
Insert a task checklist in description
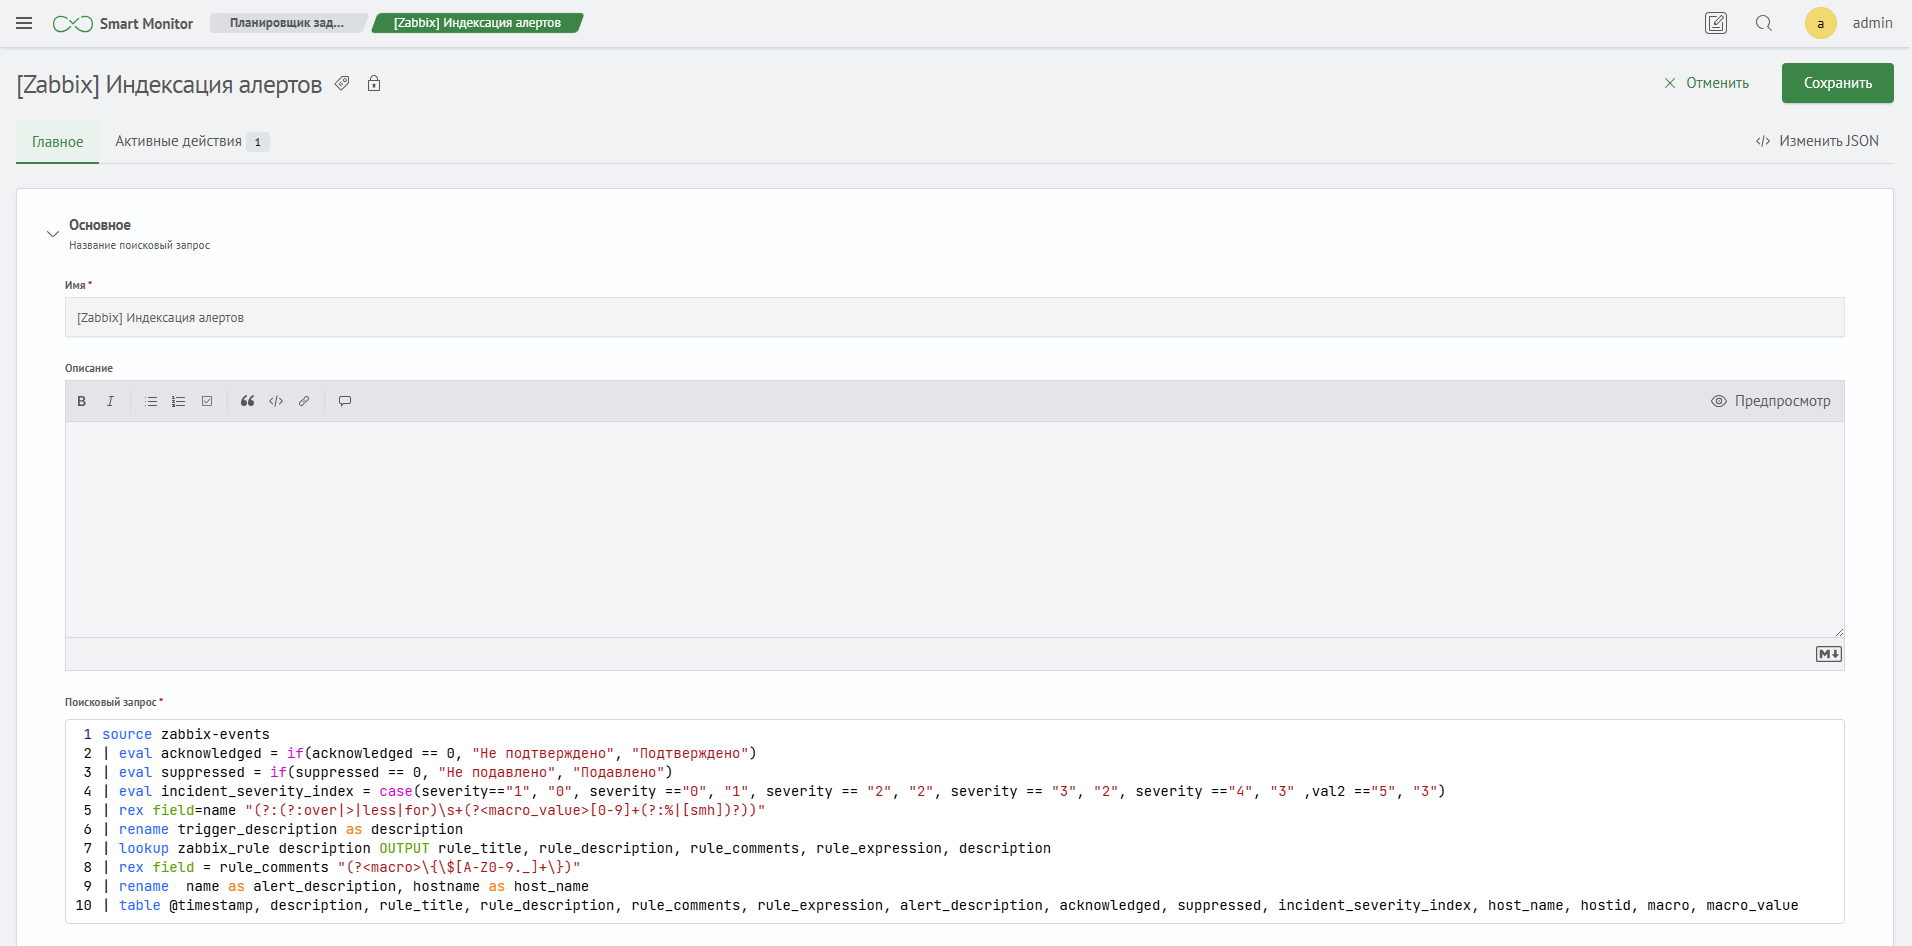[x=207, y=401]
